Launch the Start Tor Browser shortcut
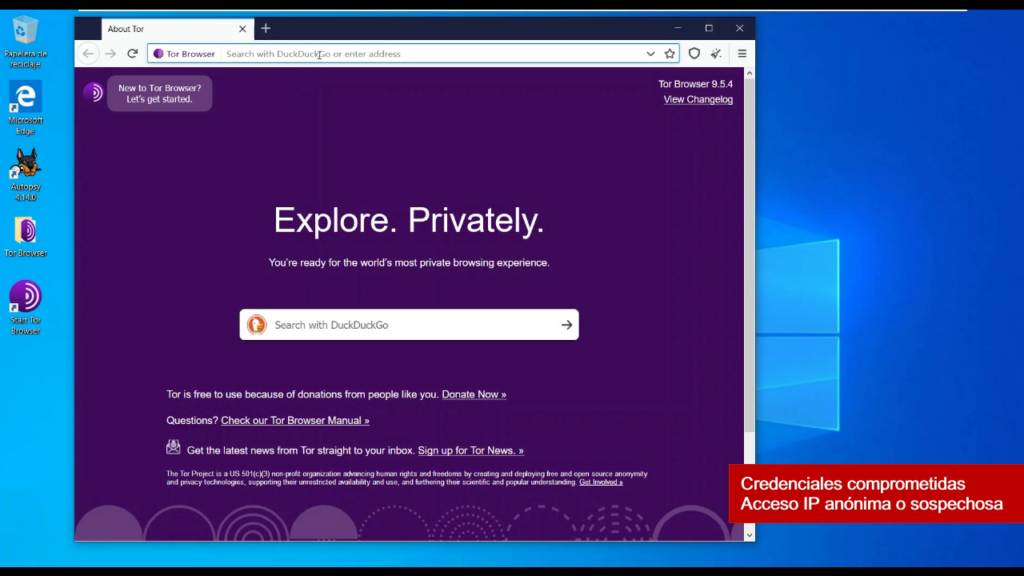The width and height of the screenshot is (1024, 576). click(x=25, y=308)
